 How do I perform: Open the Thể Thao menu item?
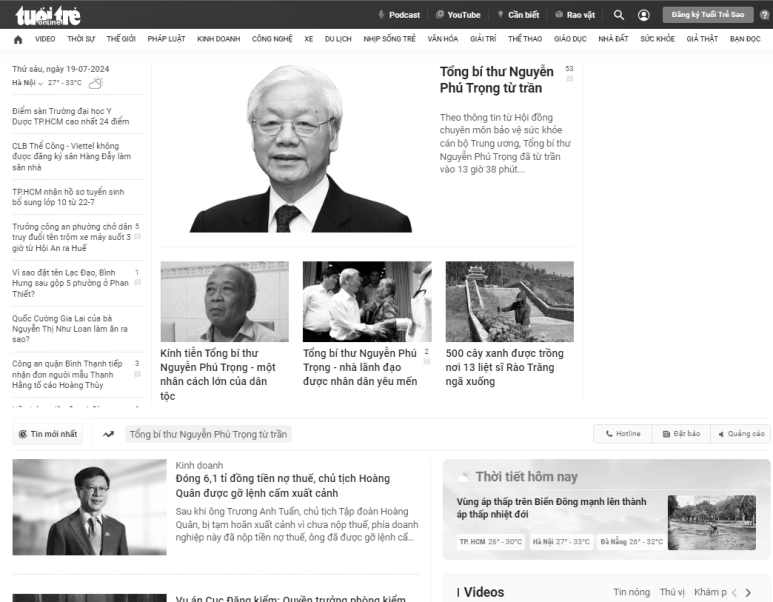click(524, 39)
